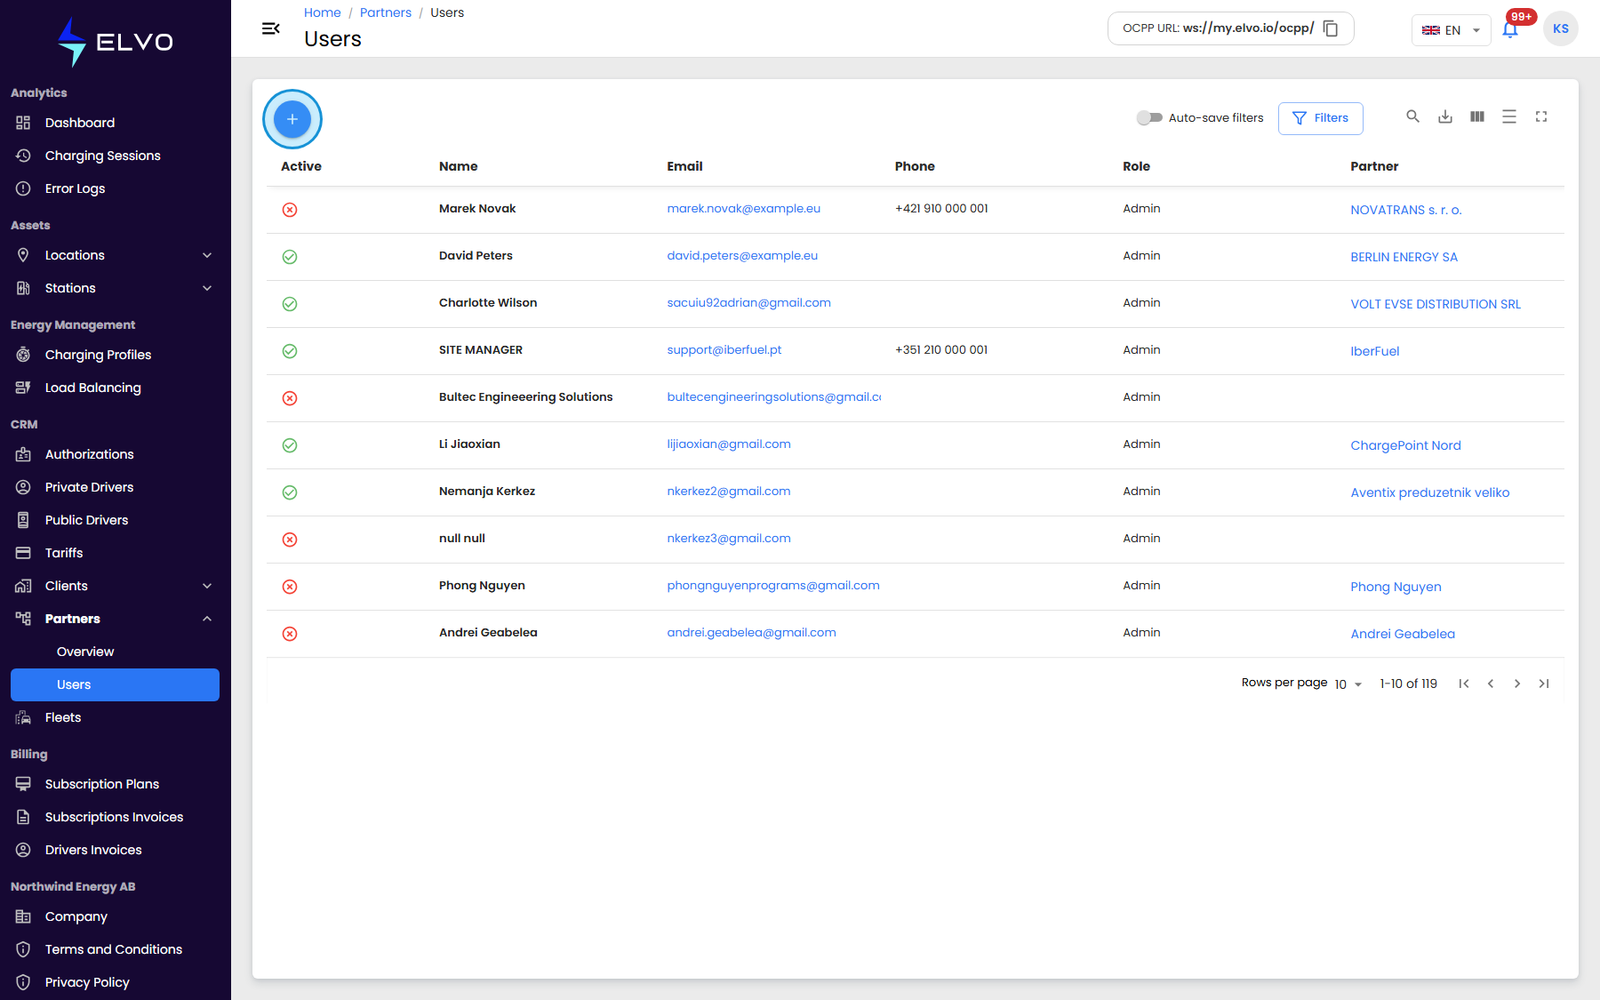
Task: Open Public Drivers in sidebar
Action: tap(115, 520)
